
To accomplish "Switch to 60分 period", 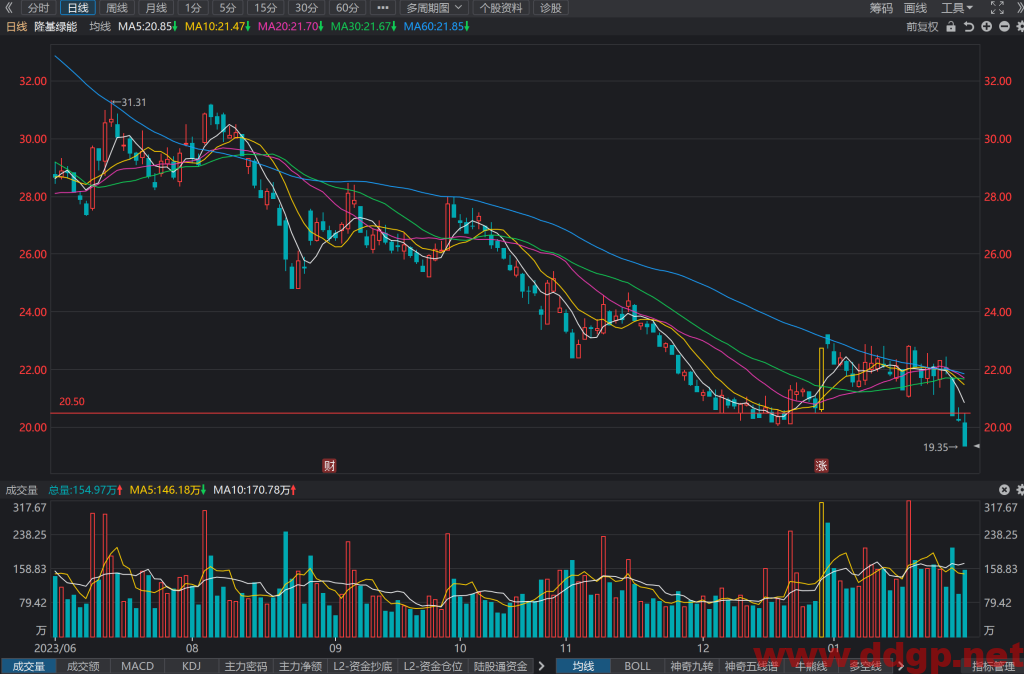I will click(347, 8).
